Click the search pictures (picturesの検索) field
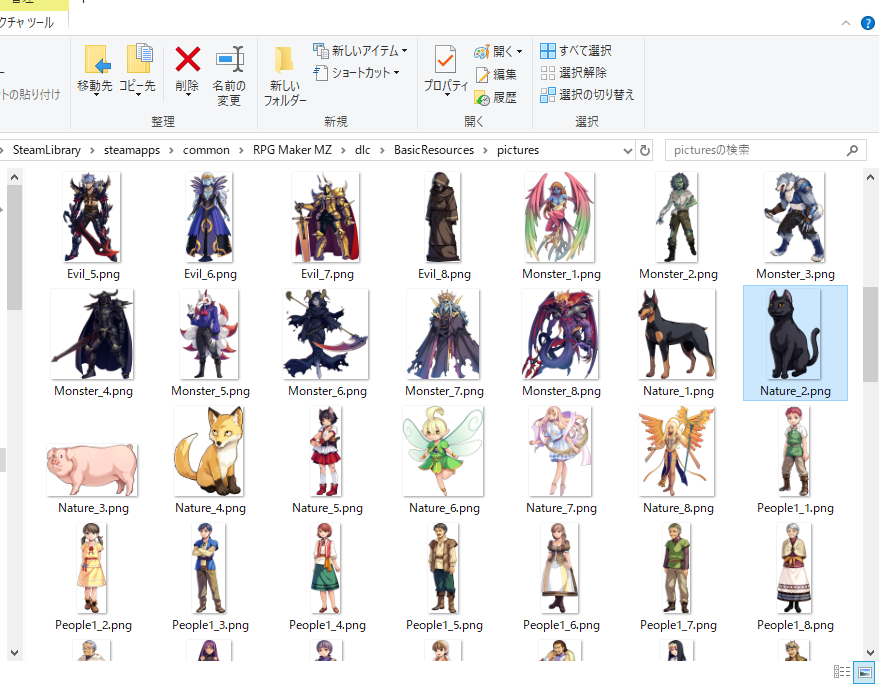 click(x=766, y=150)
